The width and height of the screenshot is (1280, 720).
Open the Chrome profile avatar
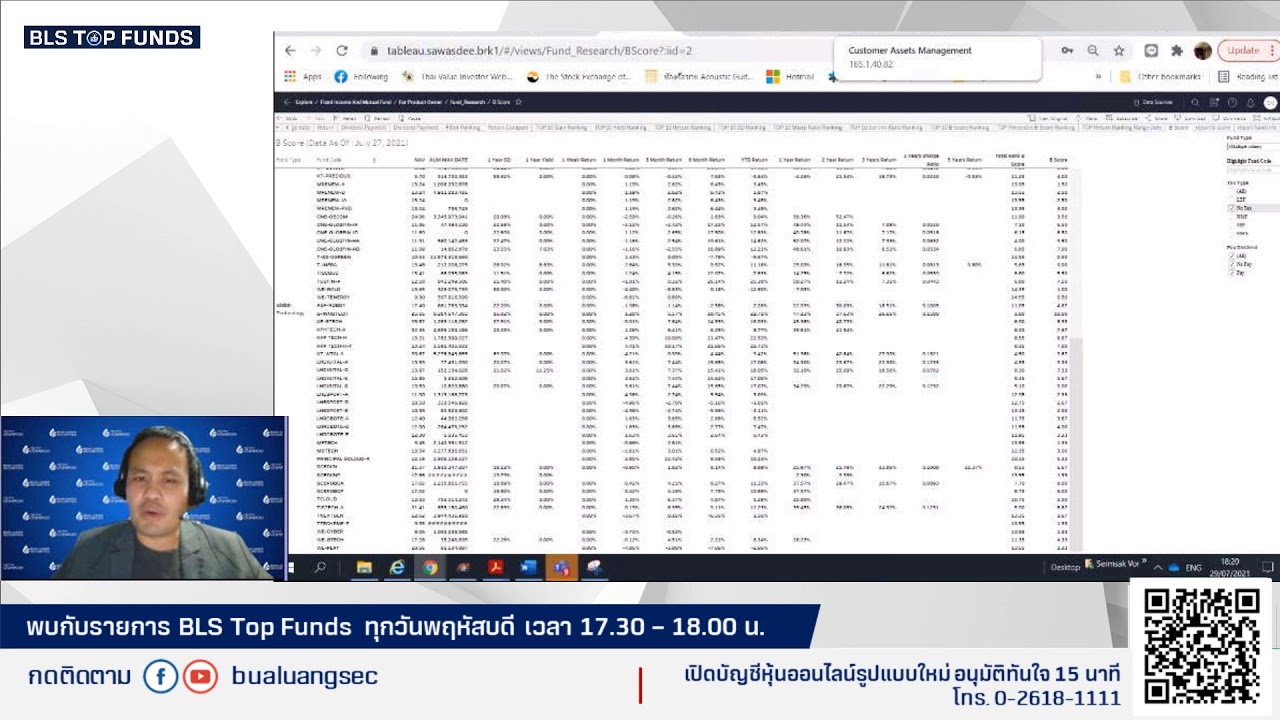point(1203,50)
